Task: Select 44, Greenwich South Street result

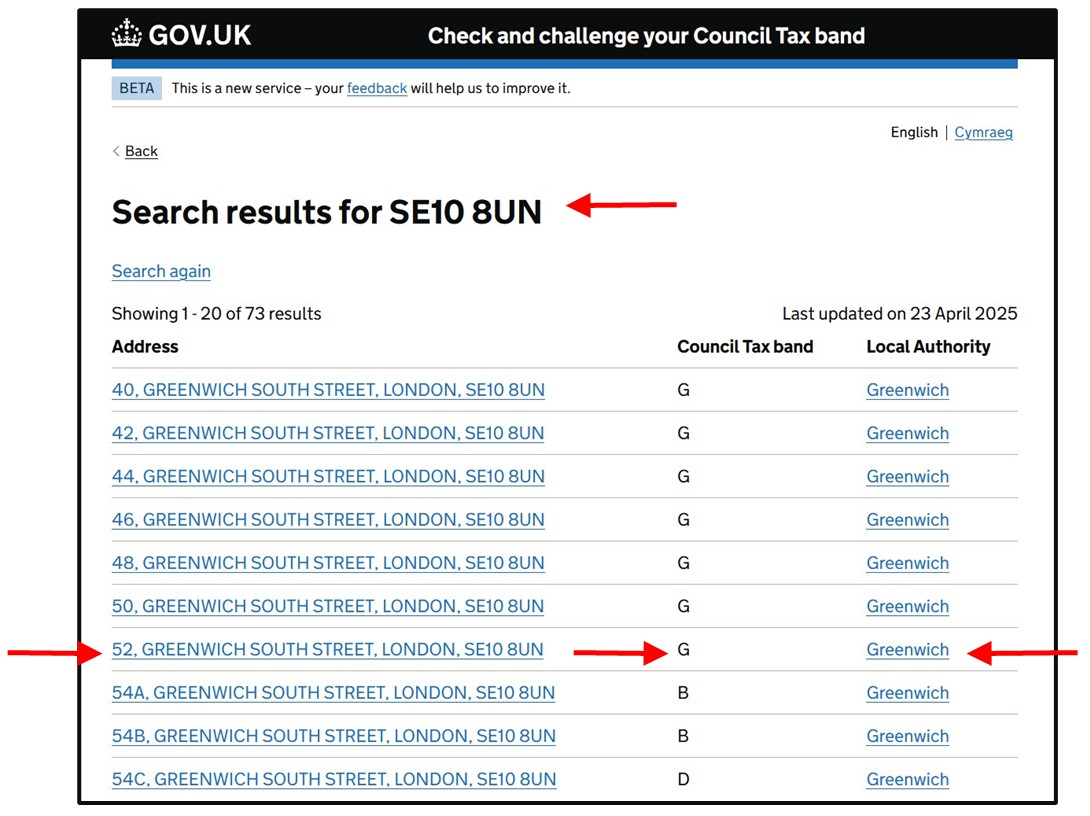Action: tap(328, 476)
